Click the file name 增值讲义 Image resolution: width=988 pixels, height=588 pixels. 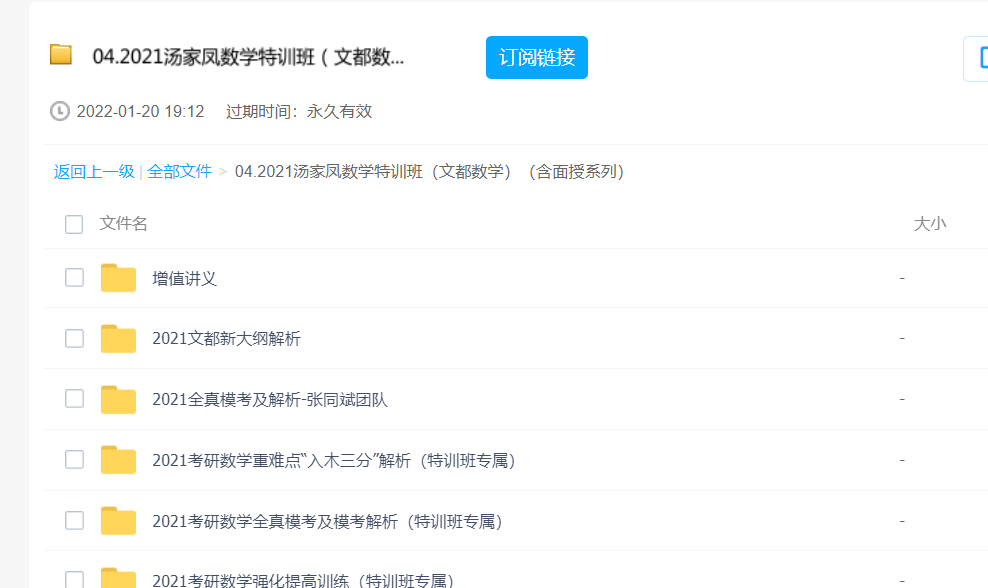coord(185,279)
